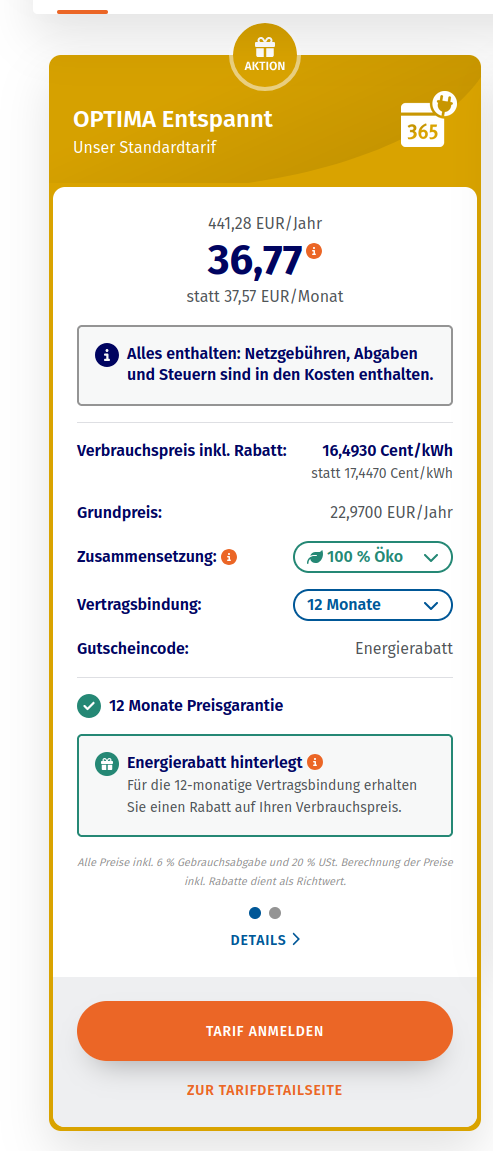Expand DETAILS chevron link
The width and height of the screenshot is (493, 1151).
pos(265,940)
